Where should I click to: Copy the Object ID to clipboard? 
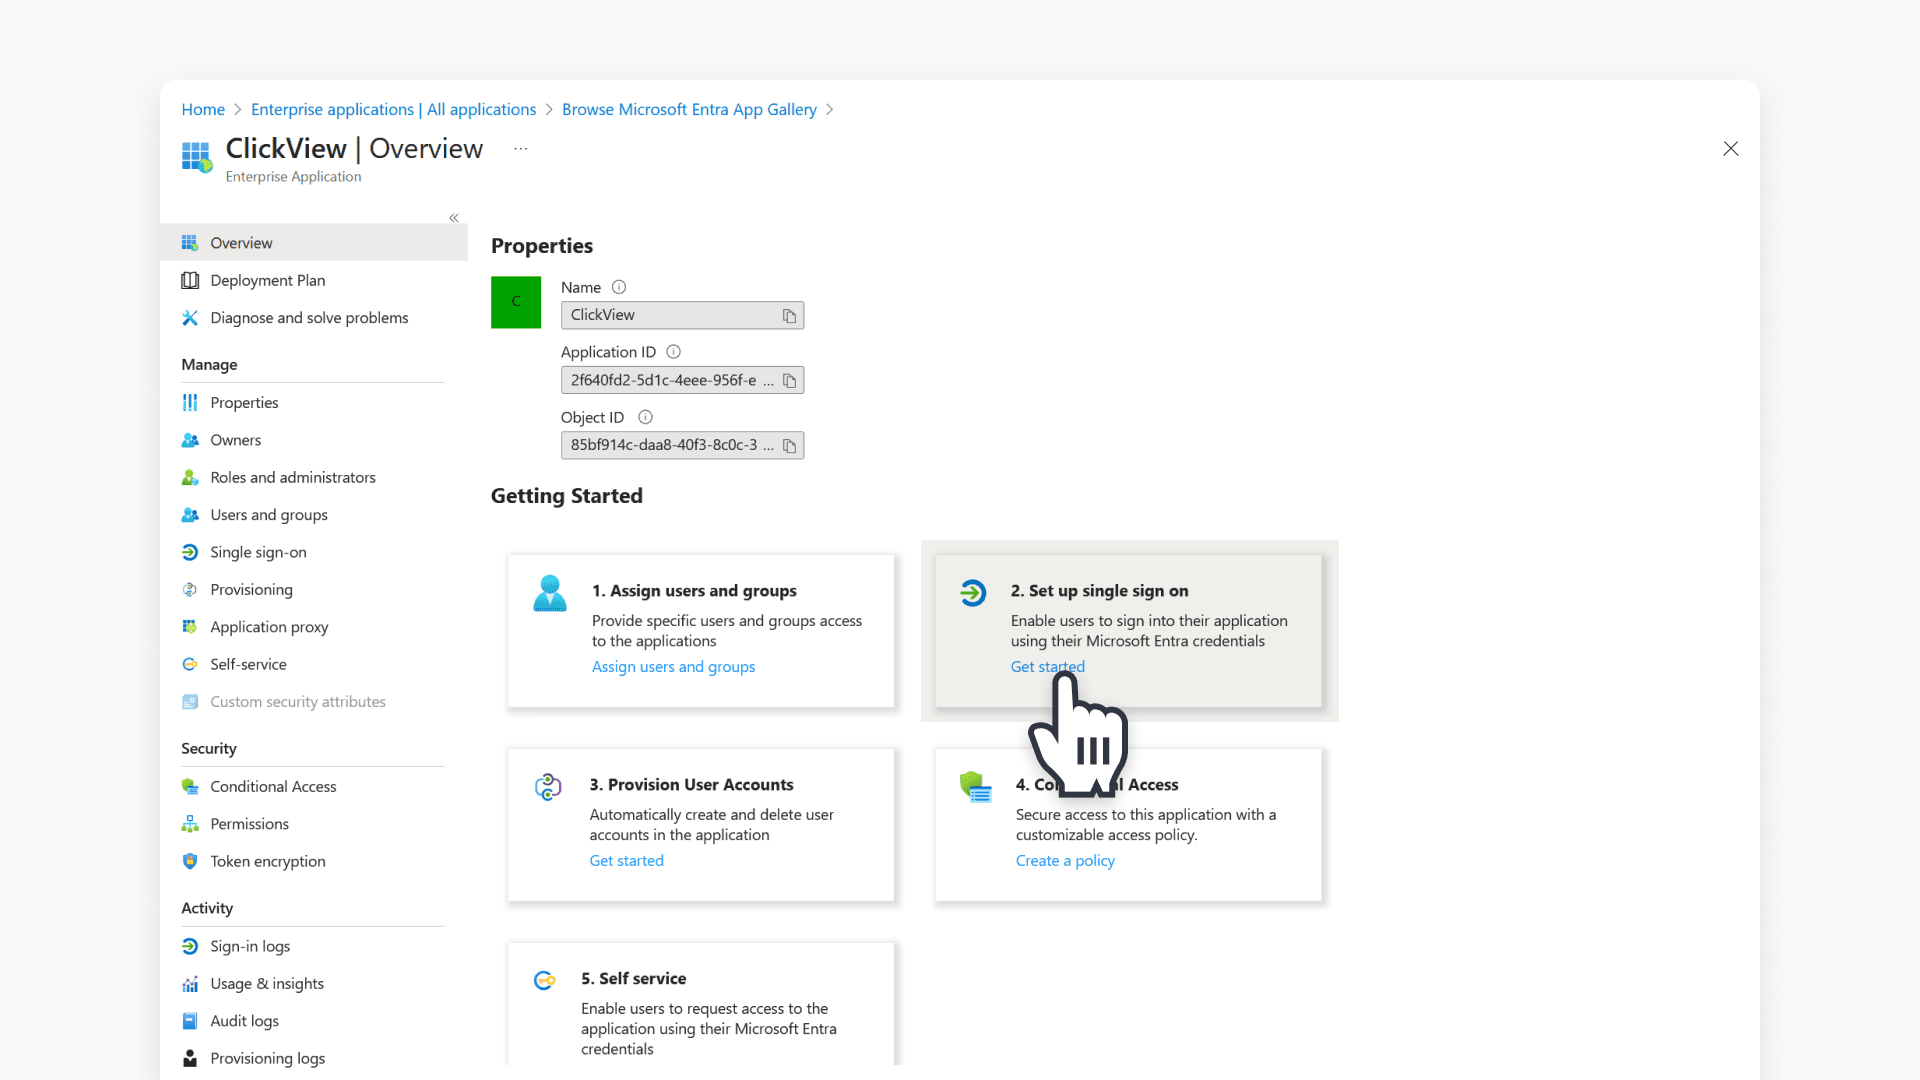point(789,446)
